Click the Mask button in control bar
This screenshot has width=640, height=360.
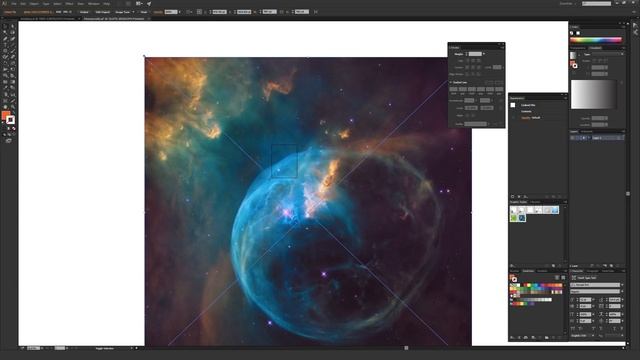144,12
